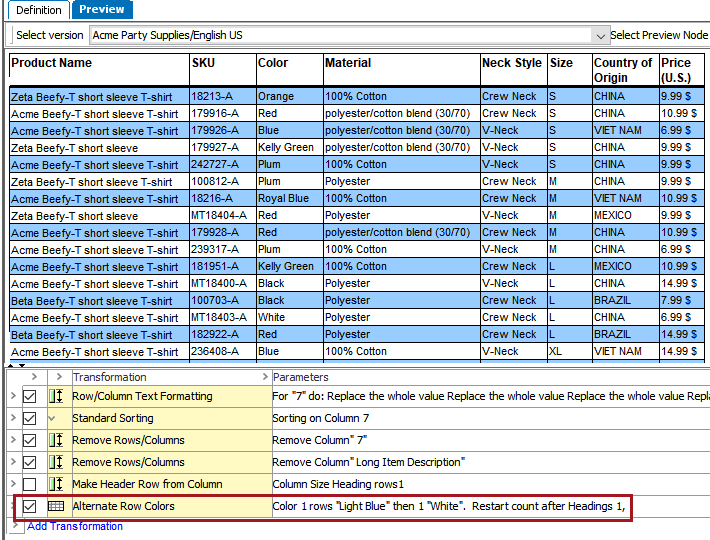Expand the Row/Column Text Formatting row arrow

click(x=12, y=397)
